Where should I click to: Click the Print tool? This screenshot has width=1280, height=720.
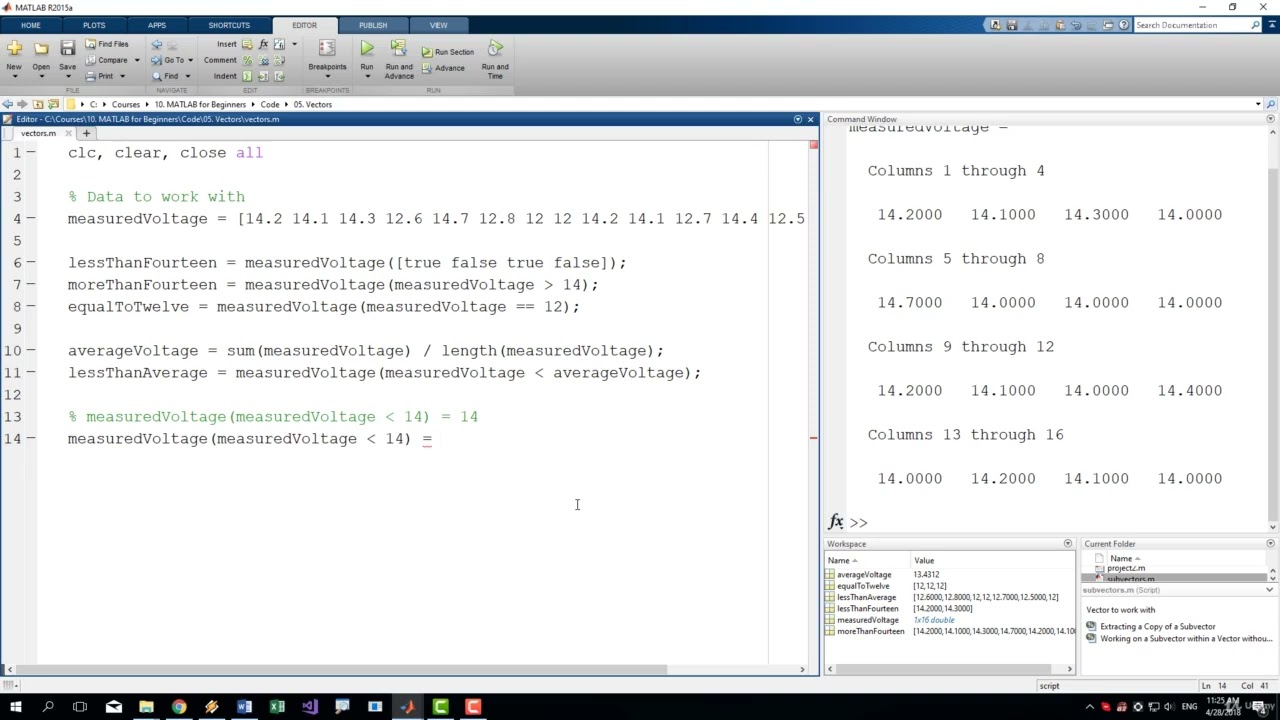pyautogui.click(x=100, y=76)
